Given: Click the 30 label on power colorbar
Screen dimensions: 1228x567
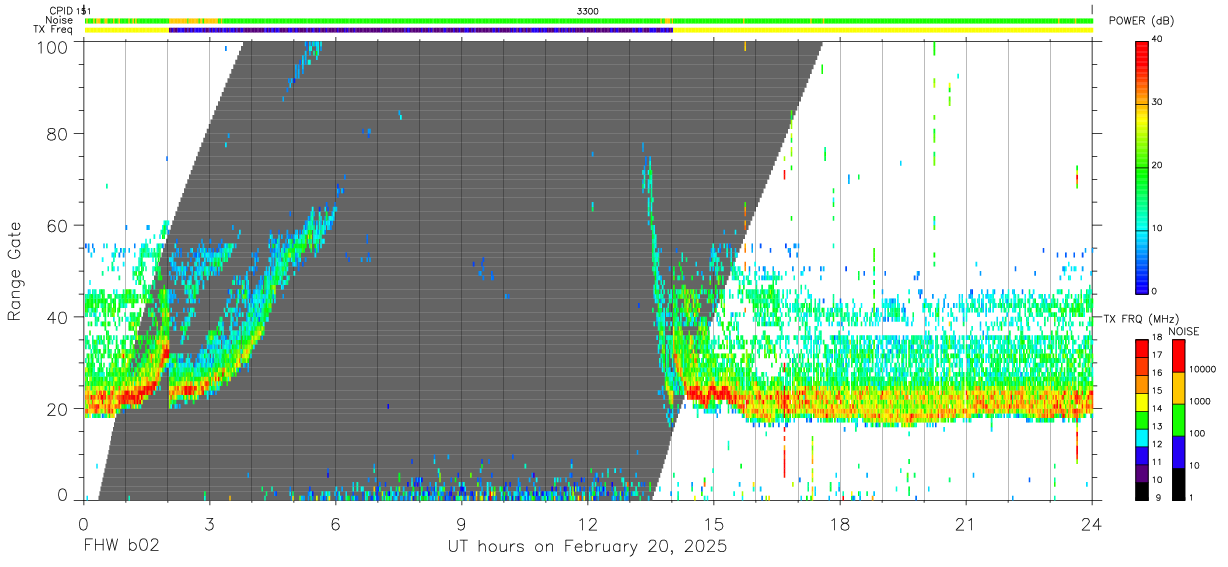Looking at the screenshot, I should tap(1158, 103).
